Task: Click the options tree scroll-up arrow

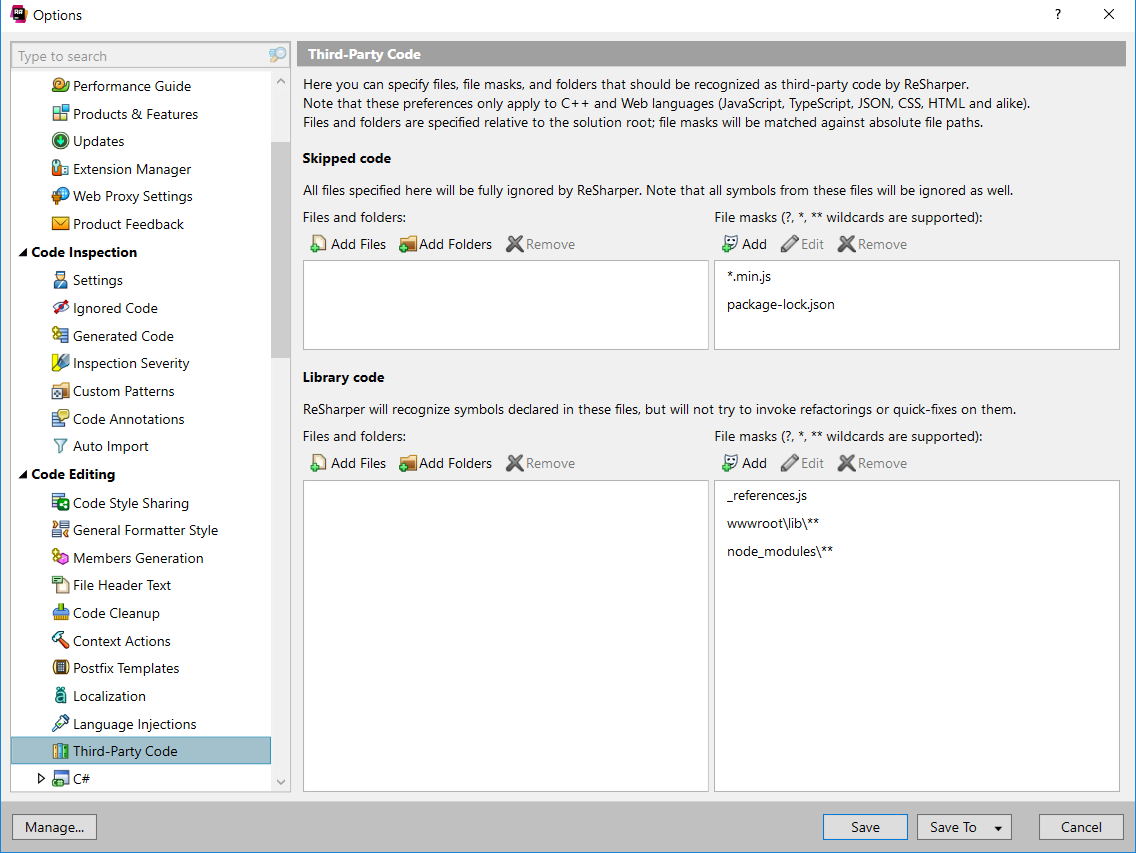Action: tap(280, 82)
